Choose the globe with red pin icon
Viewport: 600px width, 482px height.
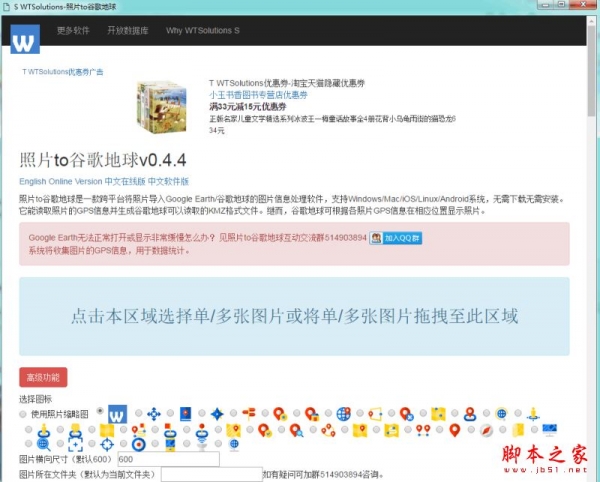click(344, 414)
